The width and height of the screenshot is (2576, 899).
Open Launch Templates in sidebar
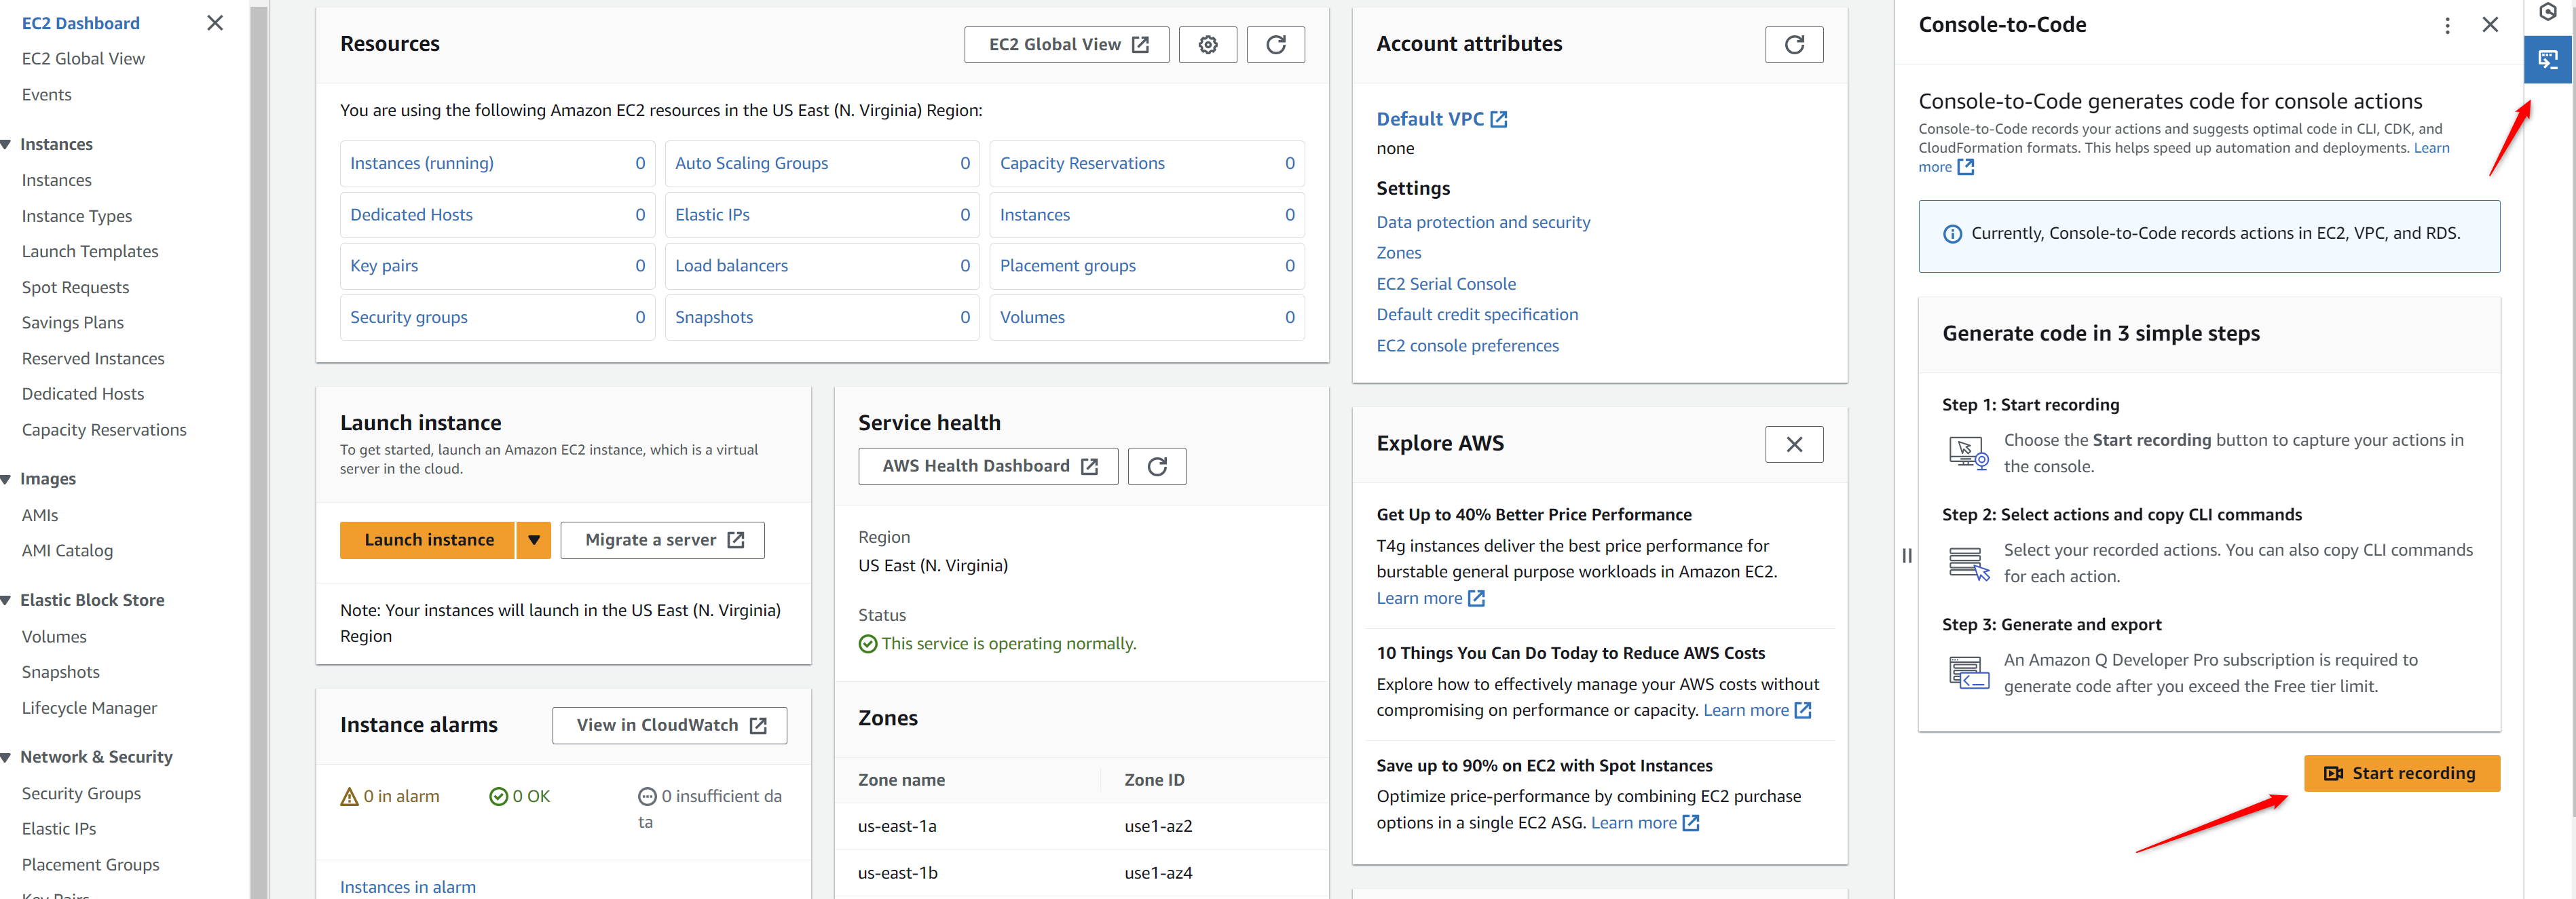[90, 251]
